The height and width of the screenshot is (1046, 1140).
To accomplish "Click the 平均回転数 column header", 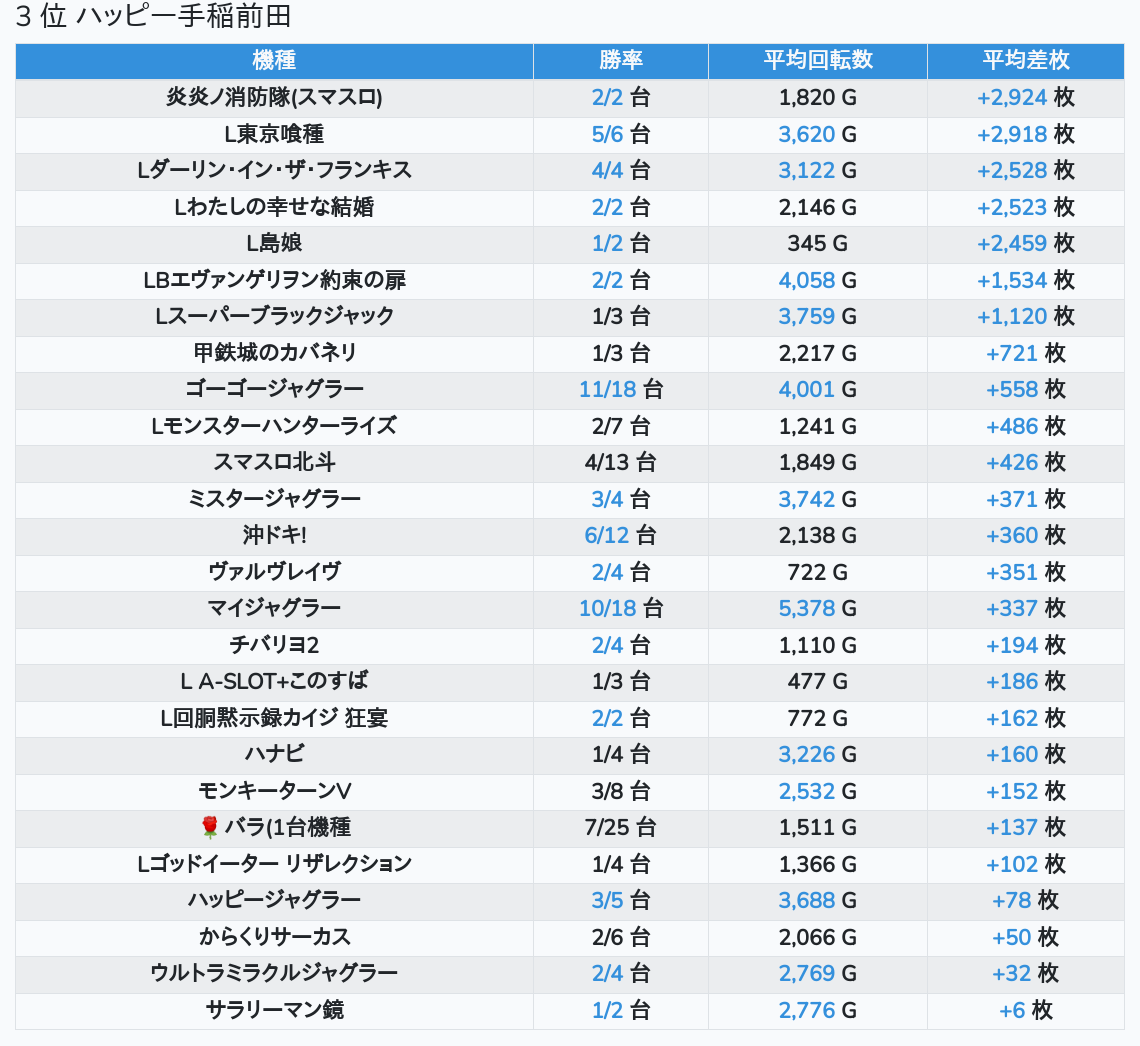I will pos(818,60).
